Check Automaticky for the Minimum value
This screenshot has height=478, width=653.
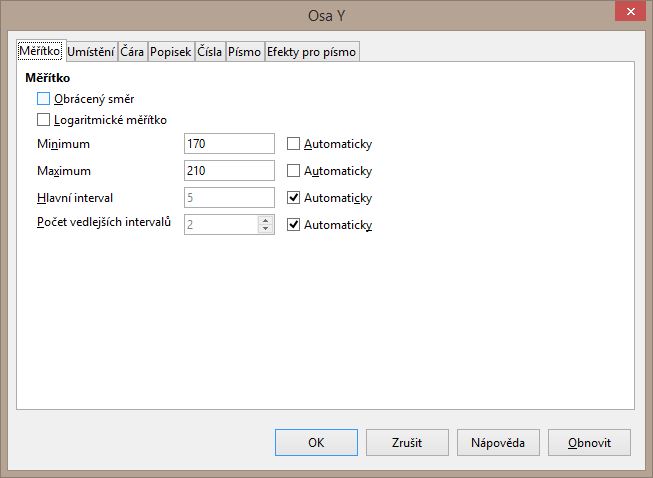click(x=294, y=144)
